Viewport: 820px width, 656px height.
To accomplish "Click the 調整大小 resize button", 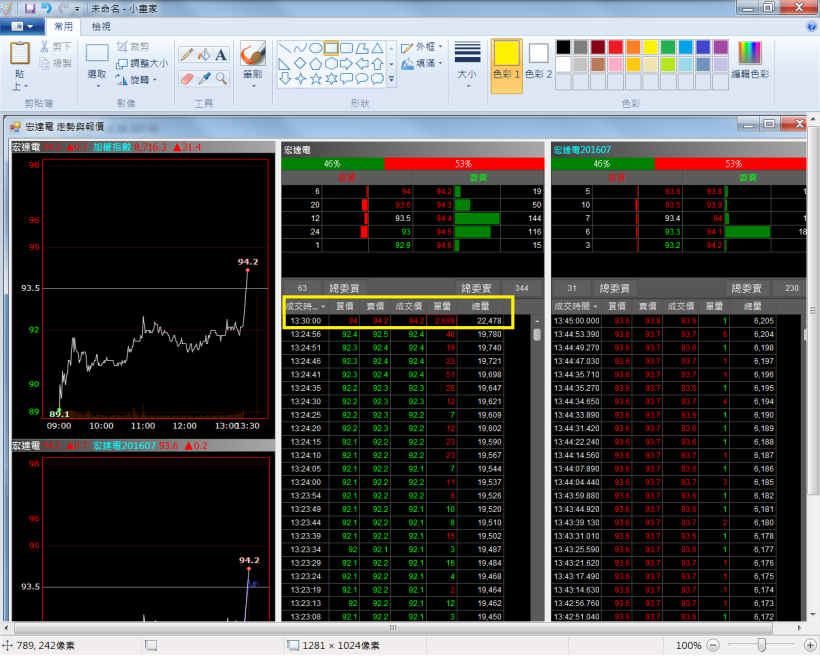I will coord(142,63).
